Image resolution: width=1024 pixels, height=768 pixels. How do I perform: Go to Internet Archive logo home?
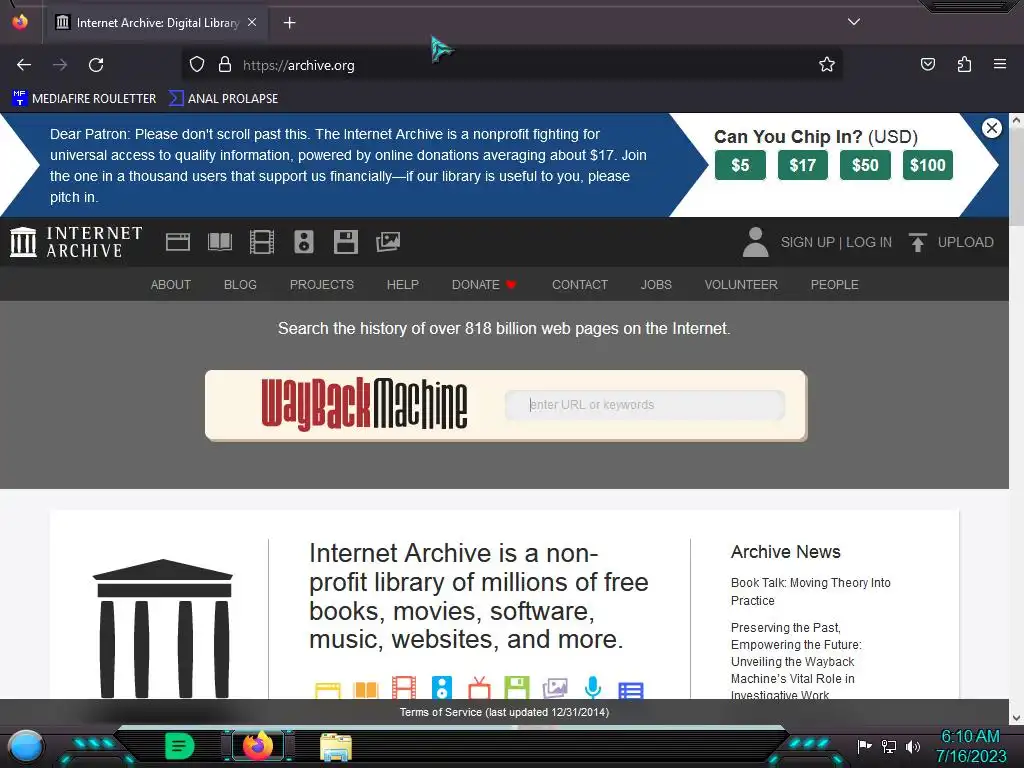[76, 242]
